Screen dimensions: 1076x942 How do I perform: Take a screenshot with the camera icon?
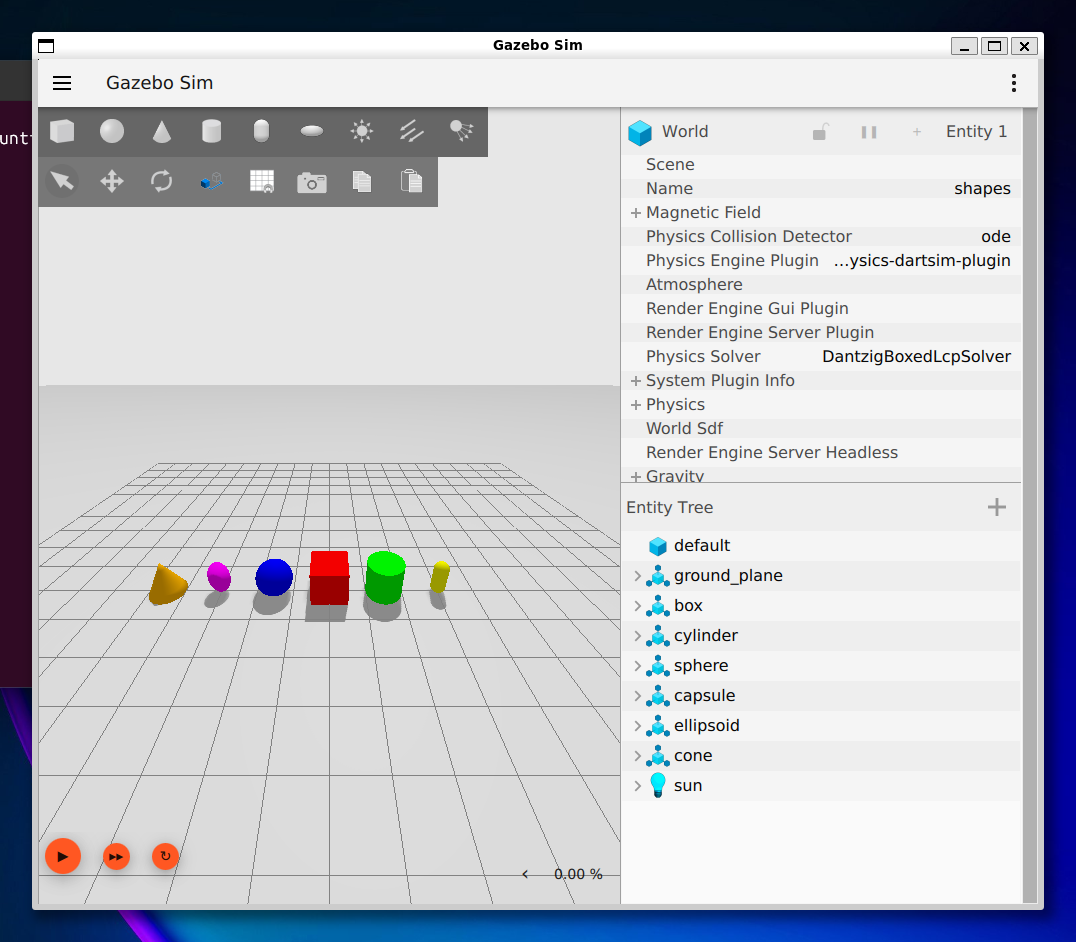pos(312,182)
